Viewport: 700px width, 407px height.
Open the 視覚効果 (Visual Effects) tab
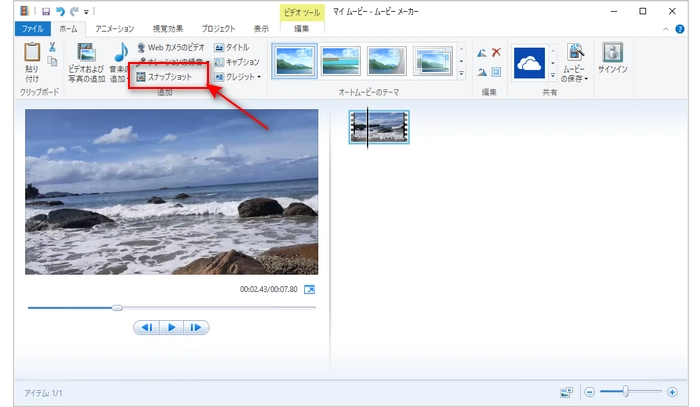point(167,29)
